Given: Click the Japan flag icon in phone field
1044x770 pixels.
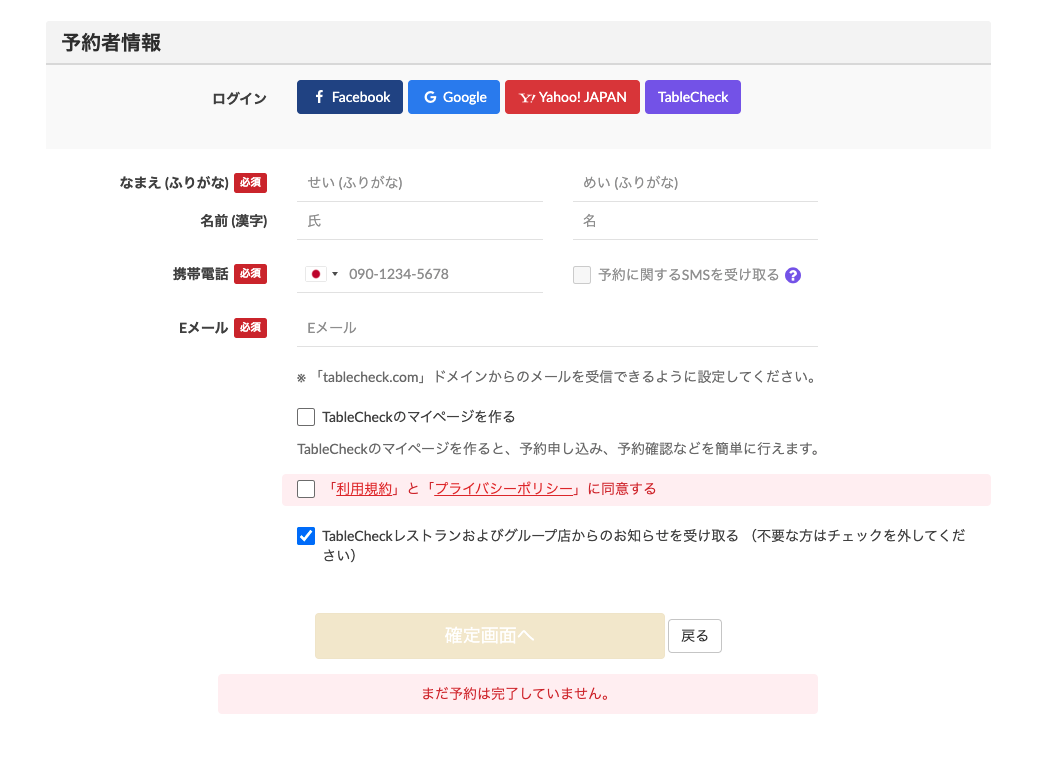Looking at the screenshot, I should pos(316,274).
